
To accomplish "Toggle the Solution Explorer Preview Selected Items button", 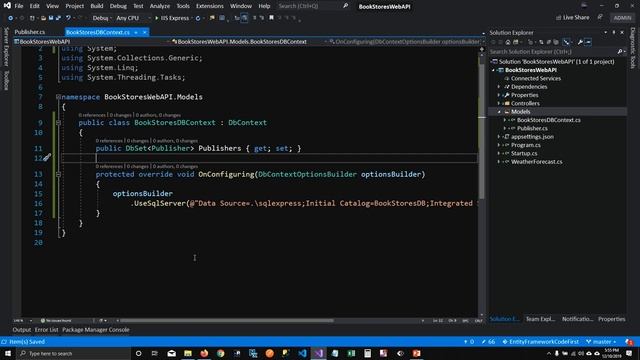I will click(x=588, y=42).
